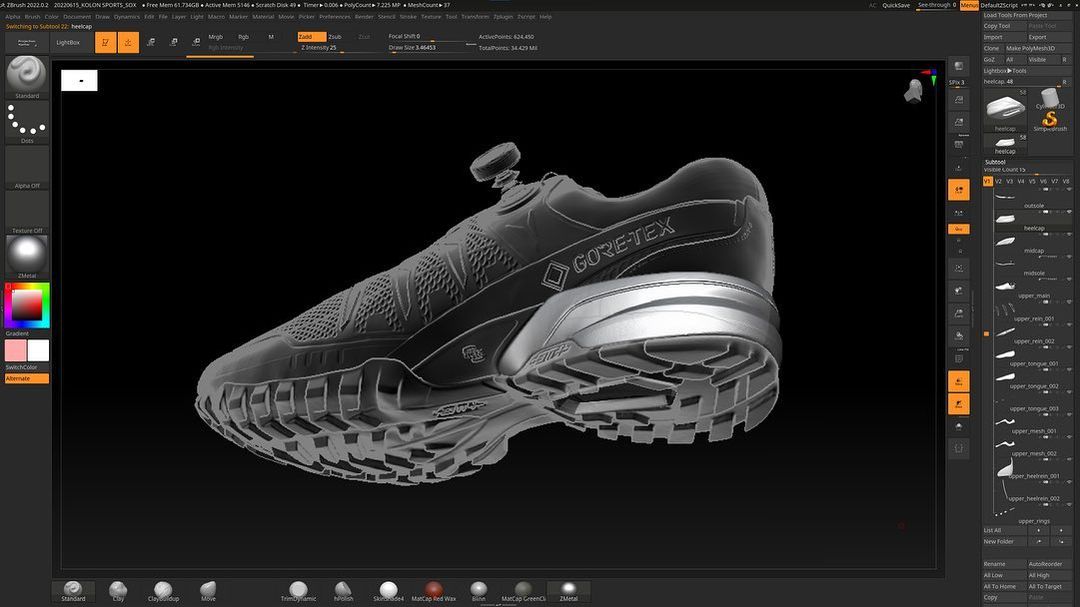Open the ZMetal material picker on left
The width and height of the screenshot is (1080, 607).
(x=27, y=257)
